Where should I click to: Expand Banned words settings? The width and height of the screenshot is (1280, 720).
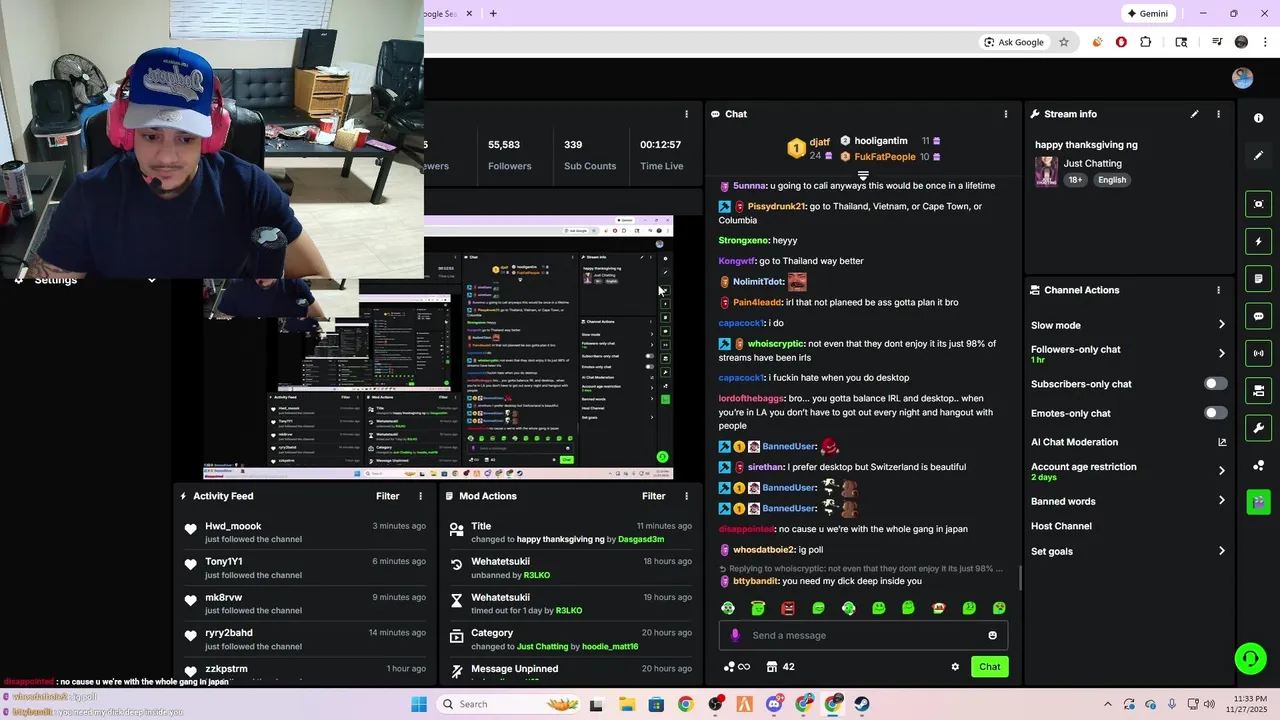tap(1221, 501)
